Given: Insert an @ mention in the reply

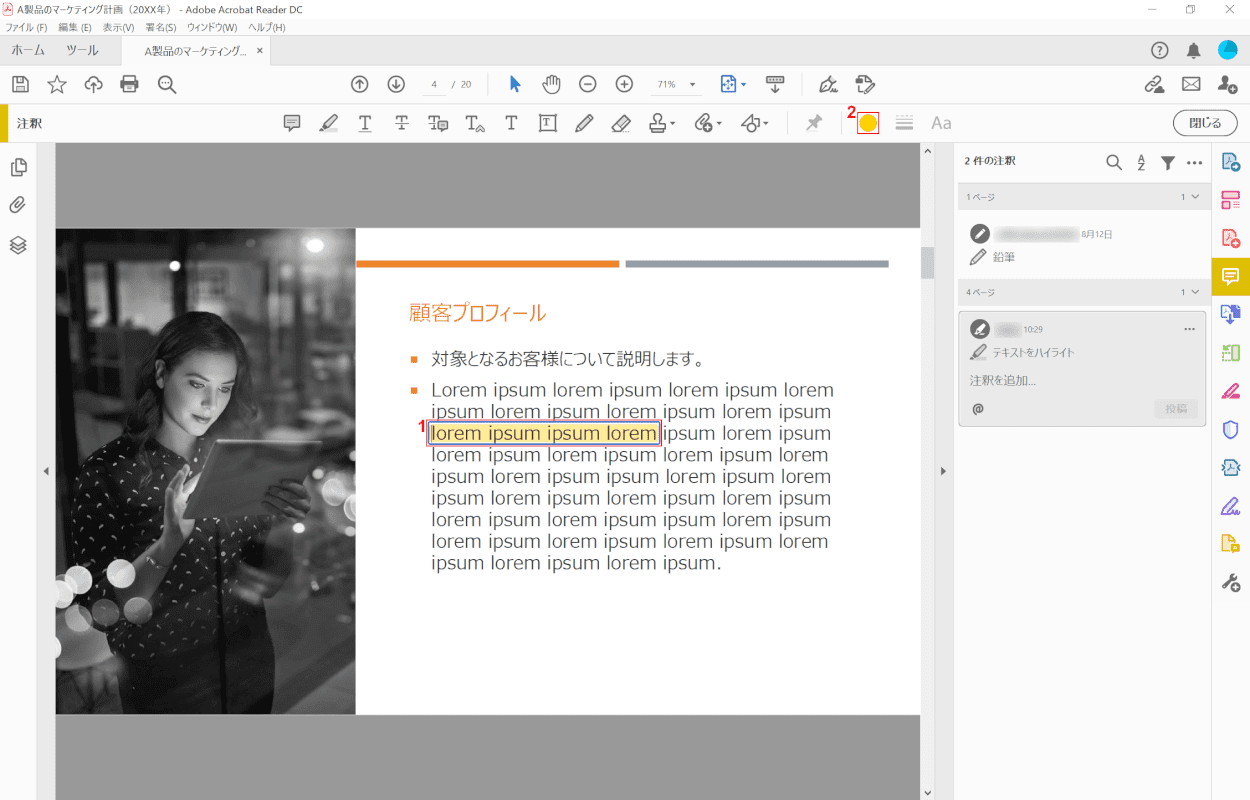Looking at the screenshot, I should click(977, 409).
